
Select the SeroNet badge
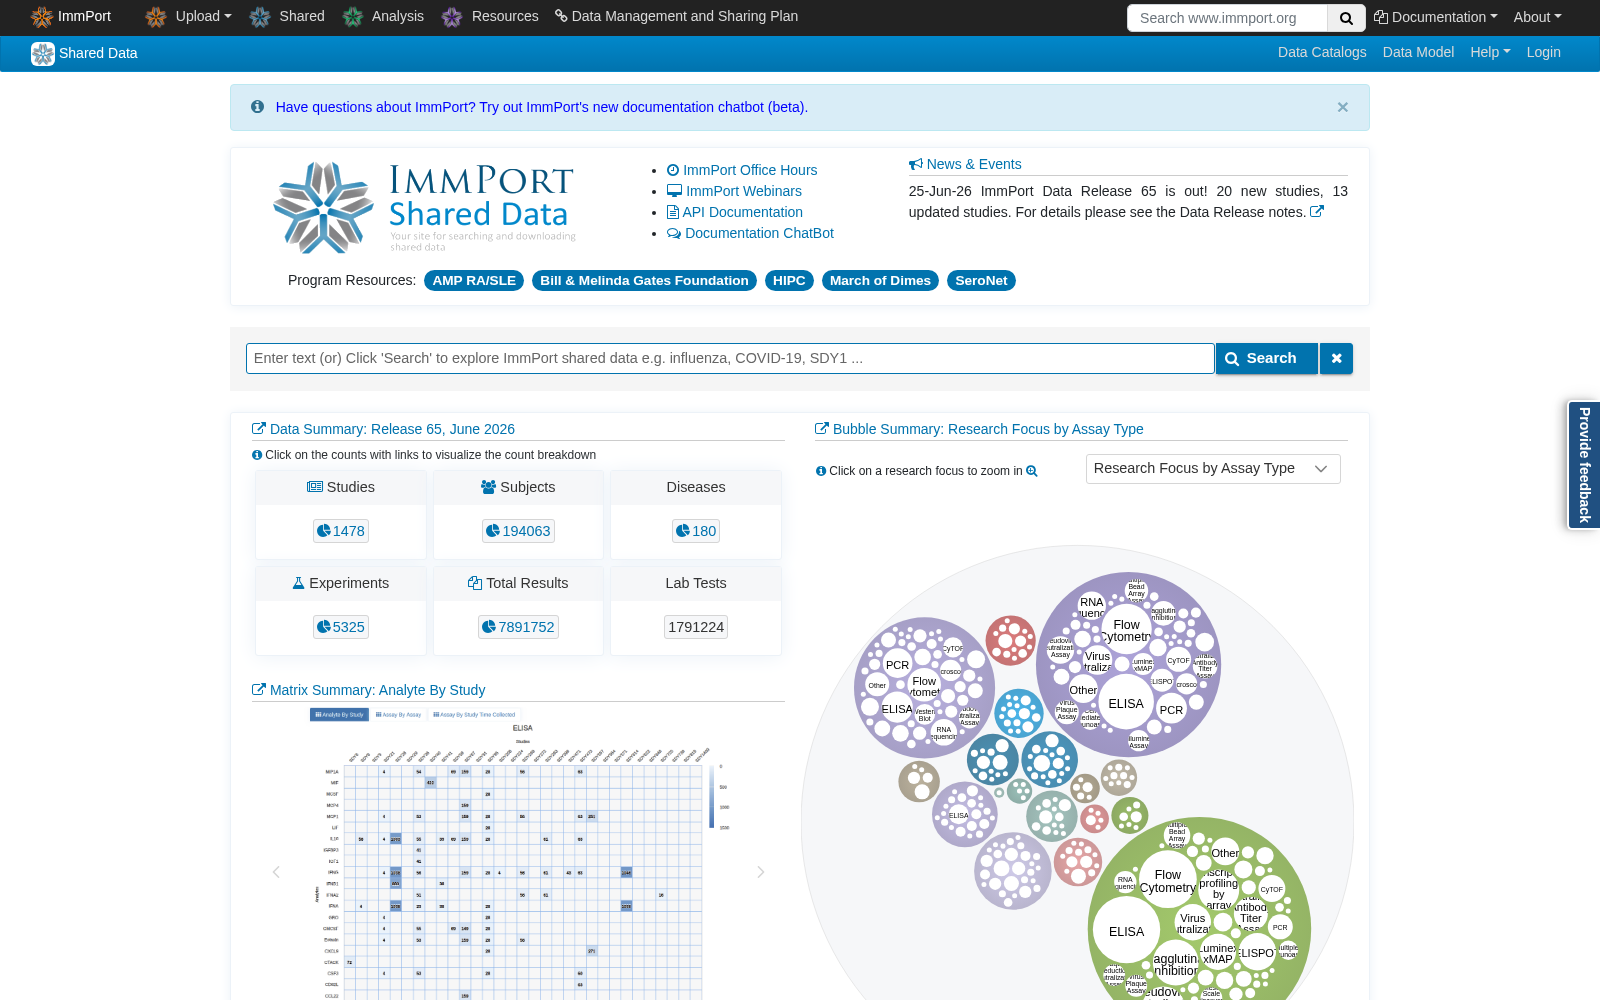click(x=981, y=281)
